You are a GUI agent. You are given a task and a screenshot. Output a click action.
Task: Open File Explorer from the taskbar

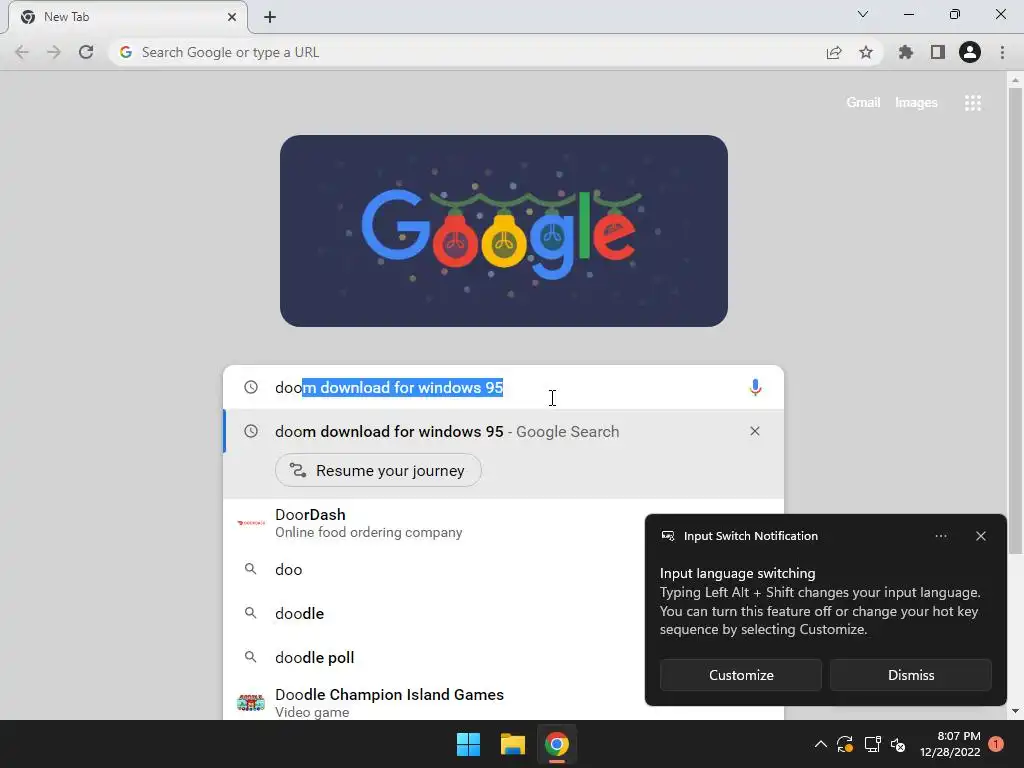click(513, 744)
